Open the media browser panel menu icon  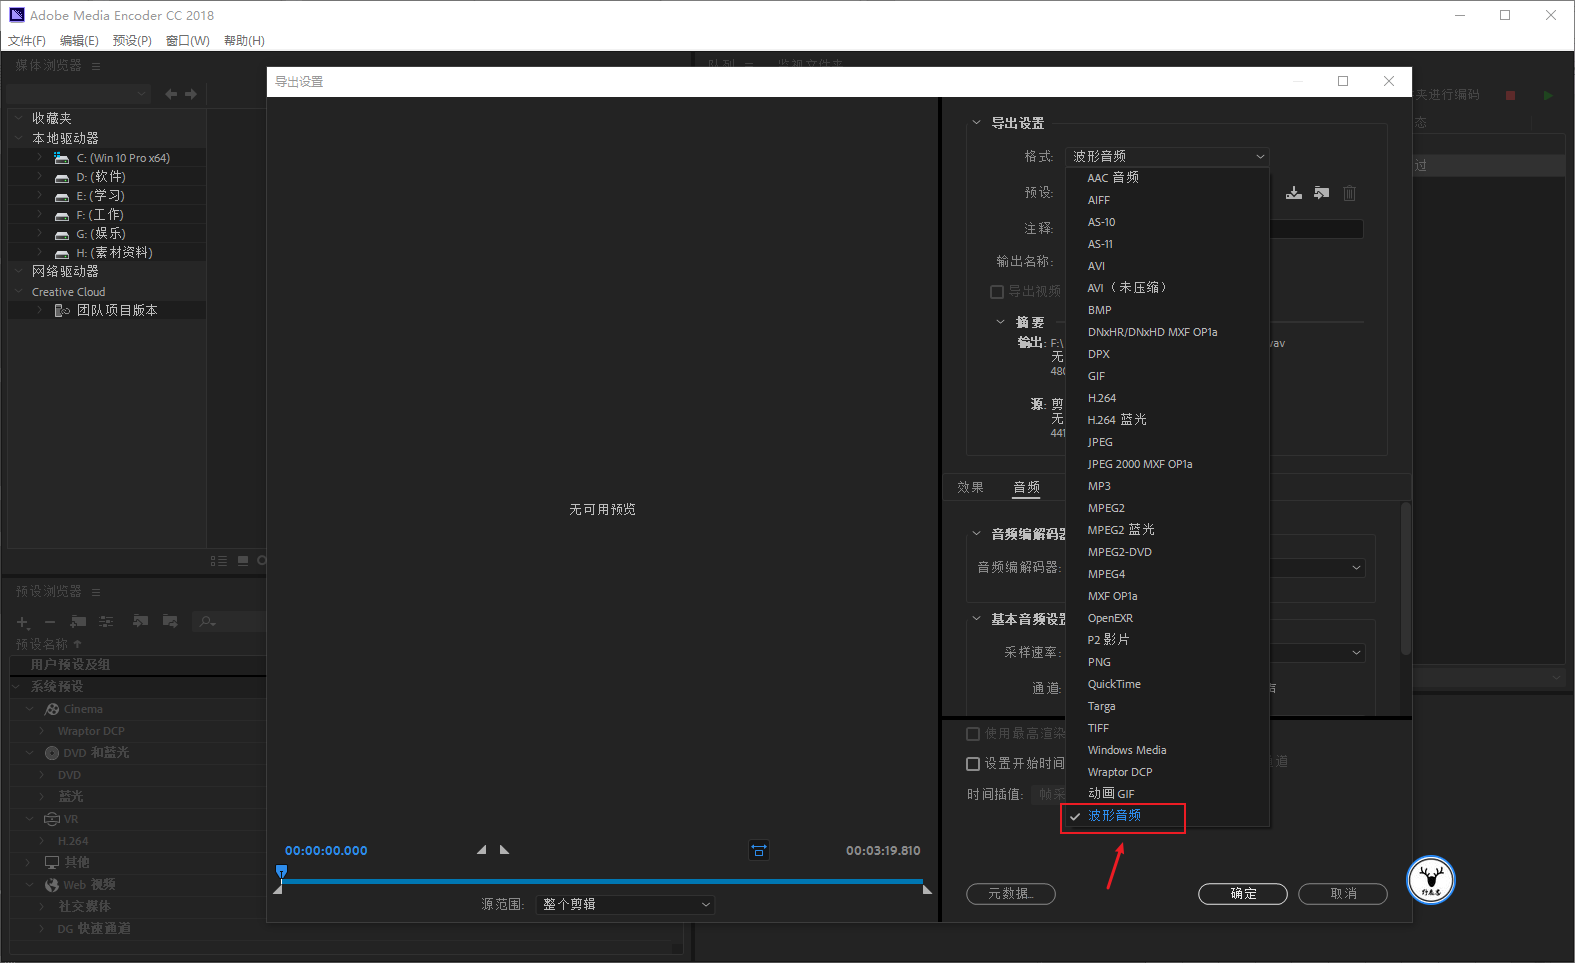(x=96, y=66)
